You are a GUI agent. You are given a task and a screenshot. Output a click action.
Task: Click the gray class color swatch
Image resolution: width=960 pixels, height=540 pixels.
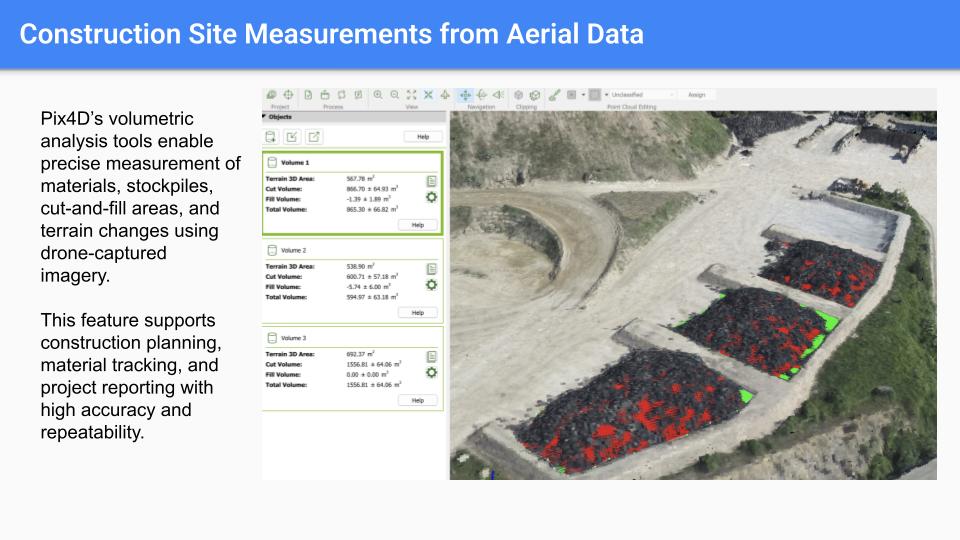tap(594, 95)
